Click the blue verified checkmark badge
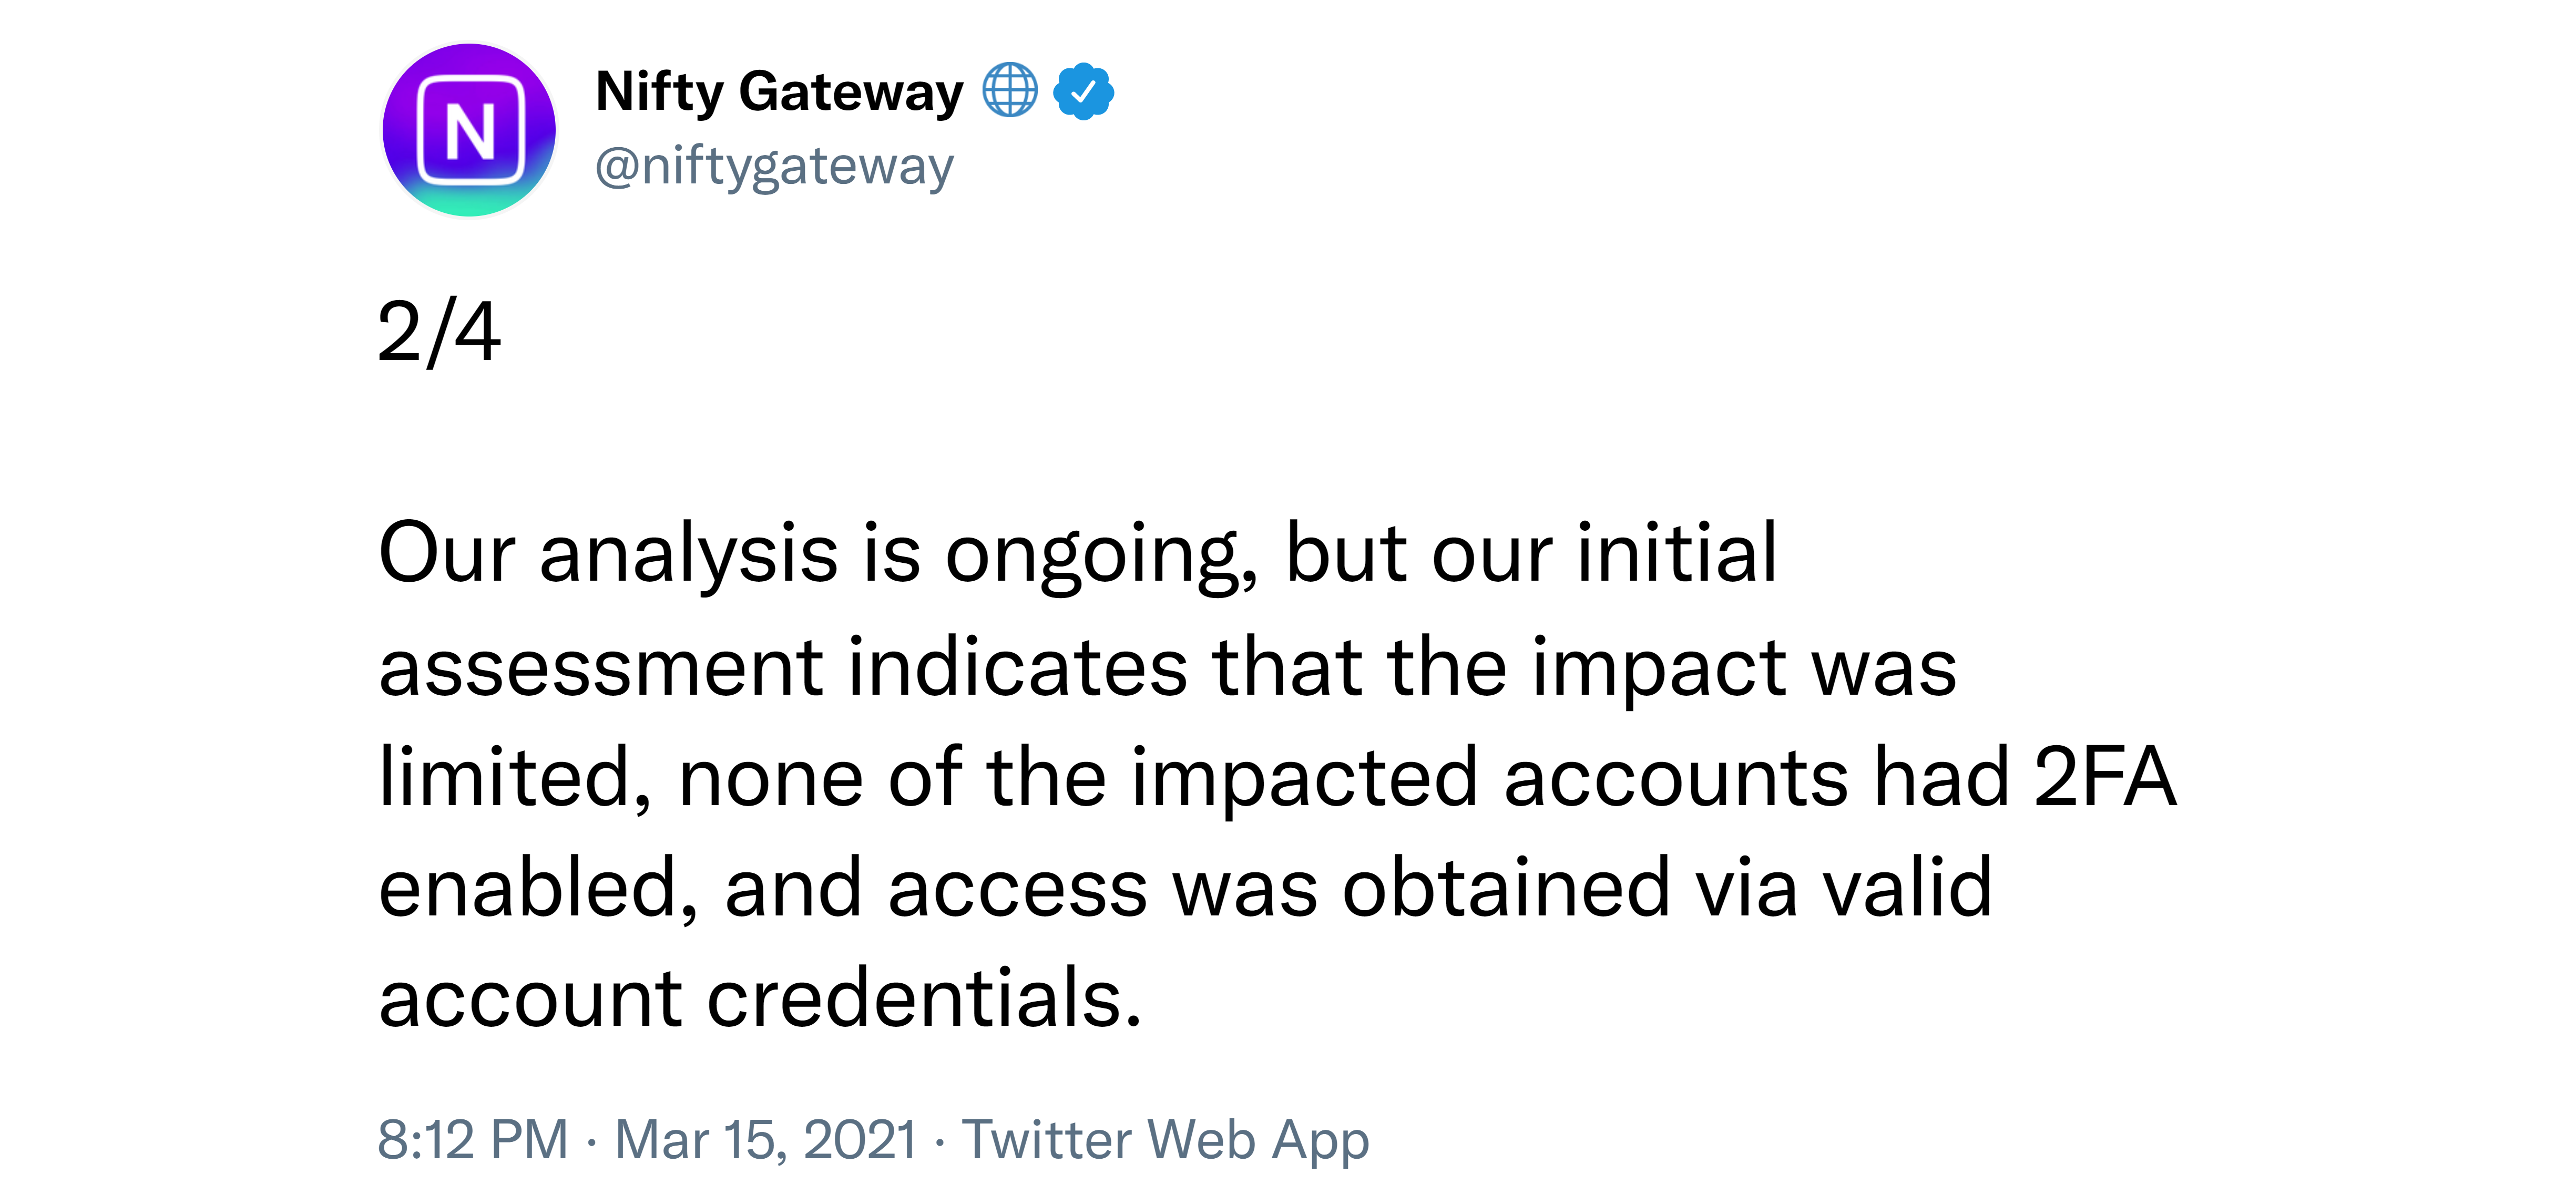The width and height of the screenshot is (2576, 1195). (x=1083, y=92)
